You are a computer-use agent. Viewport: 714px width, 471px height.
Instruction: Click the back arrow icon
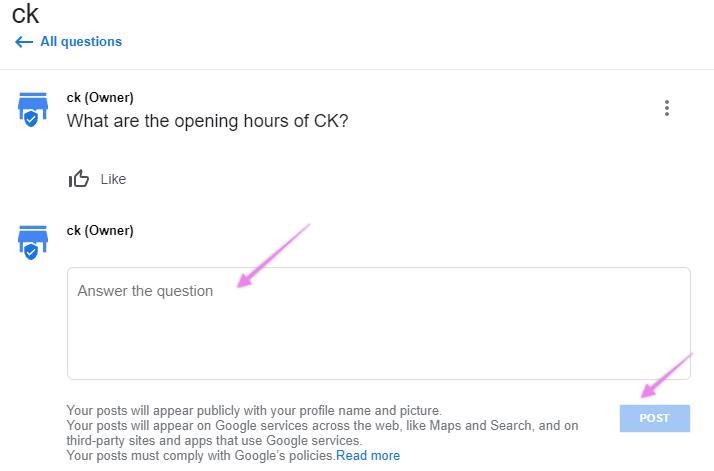click(x=24, y=42)
